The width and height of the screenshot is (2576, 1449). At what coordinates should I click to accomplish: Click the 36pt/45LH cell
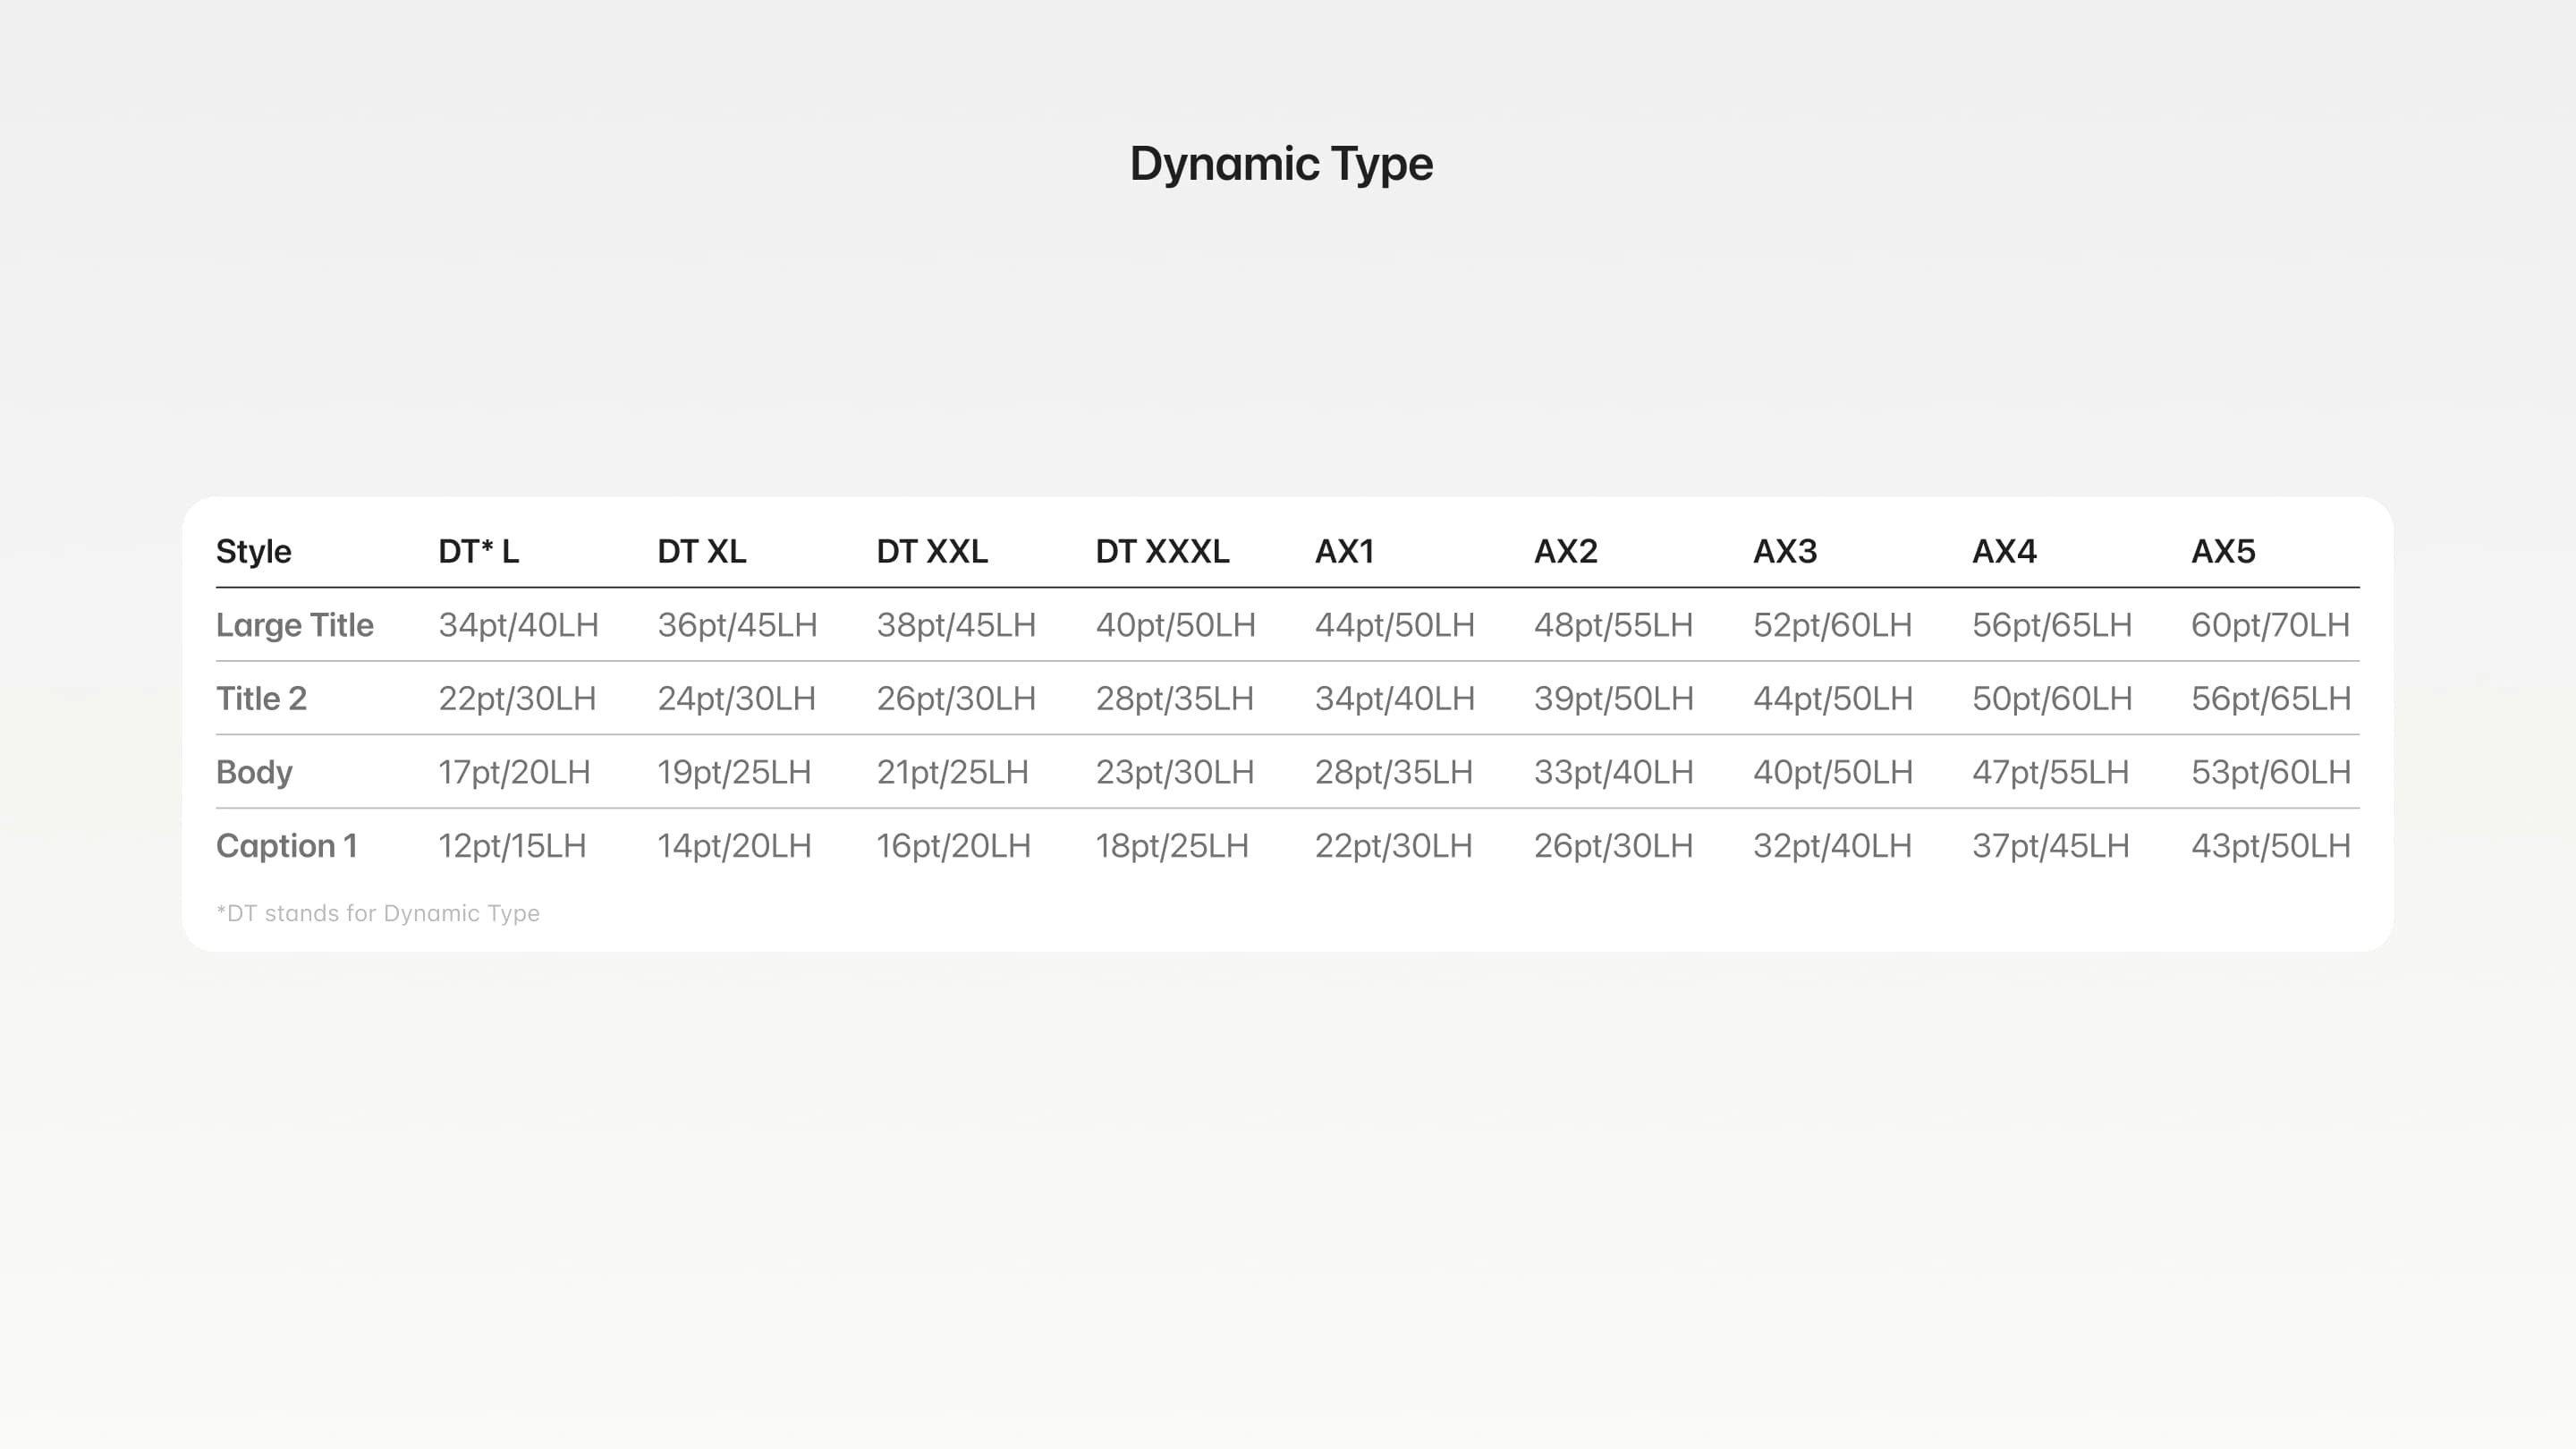pos(738,625)
